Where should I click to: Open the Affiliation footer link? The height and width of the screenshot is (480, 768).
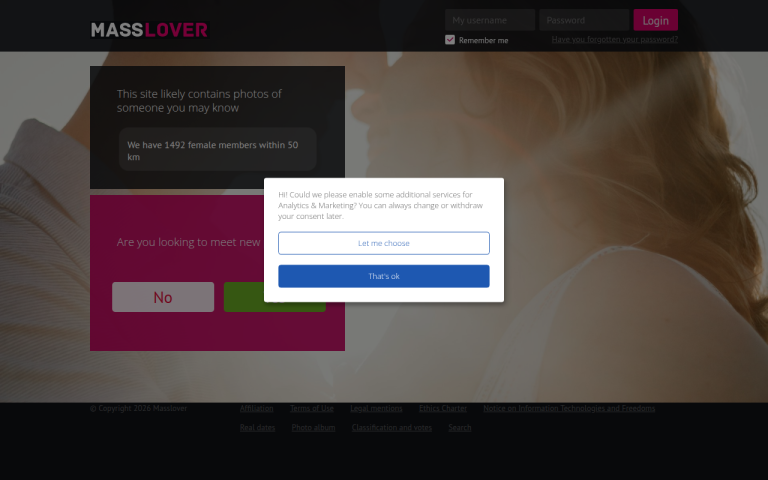pos(257,408)
